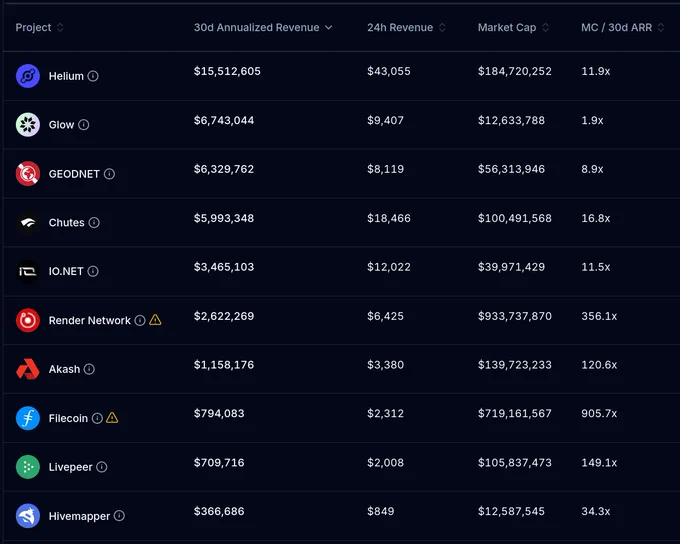
Task: Select Hivemapper's annualized revenue $366,686
Action: 219,511
